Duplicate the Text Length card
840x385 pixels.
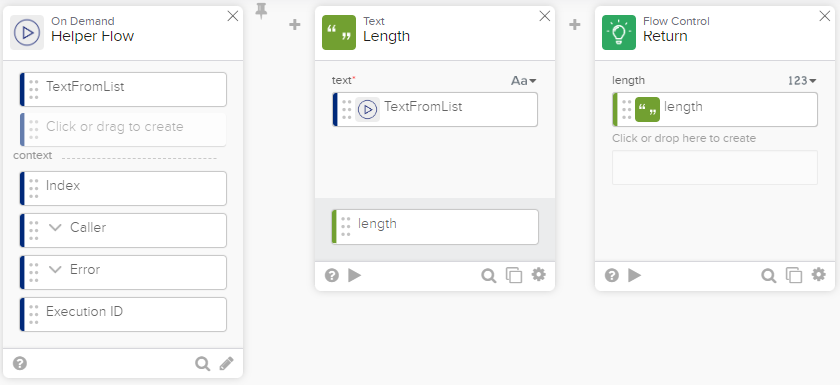click(514, 276)
